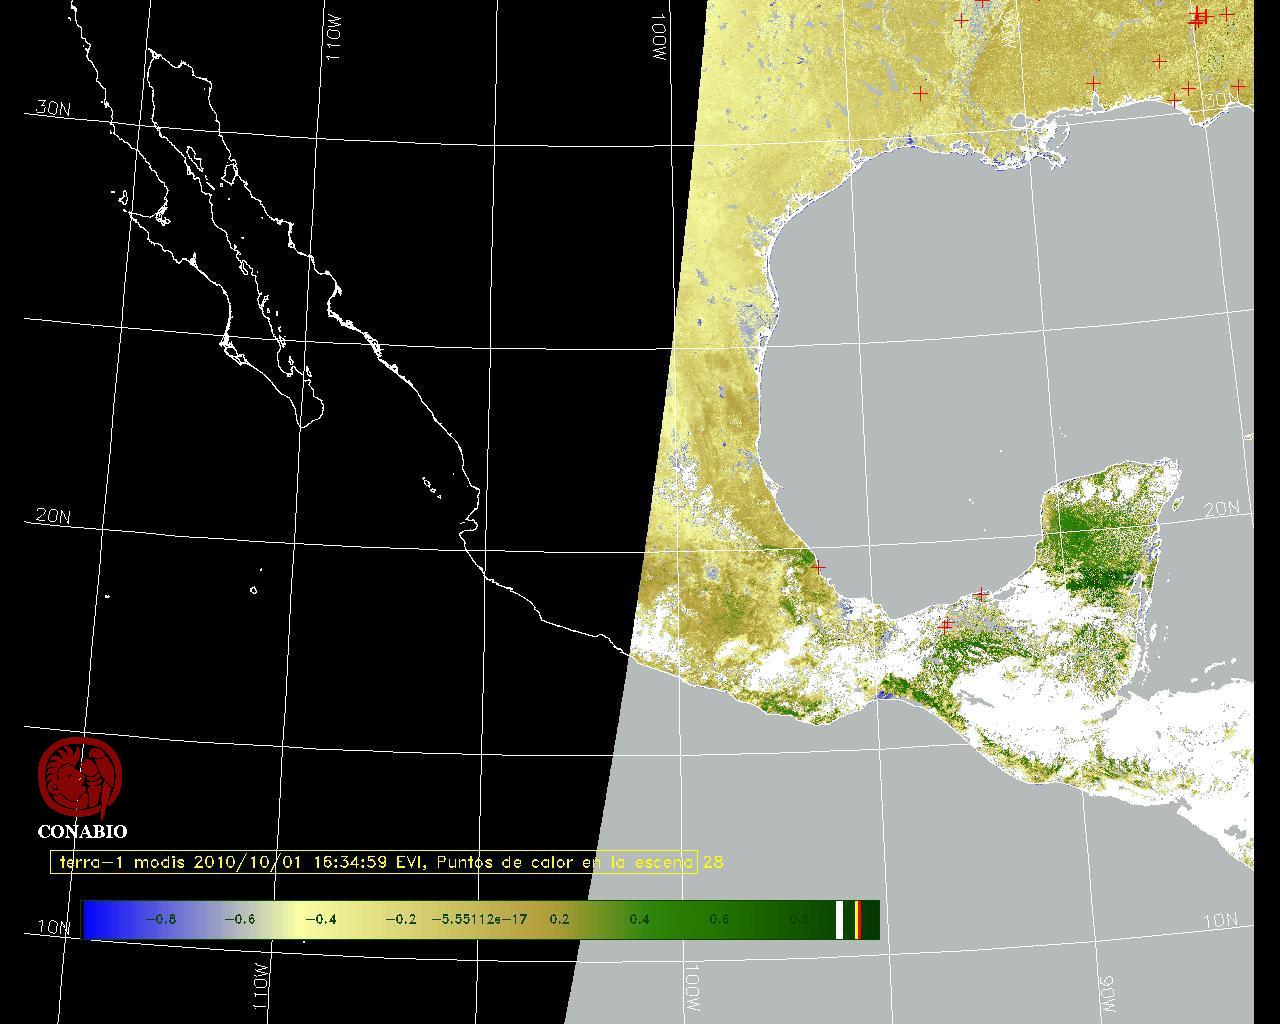Image resolution: width=1280 pixels, height=1024 pixels.
Task: Click the 110W longitude label at the top
Action: point(335,39)
